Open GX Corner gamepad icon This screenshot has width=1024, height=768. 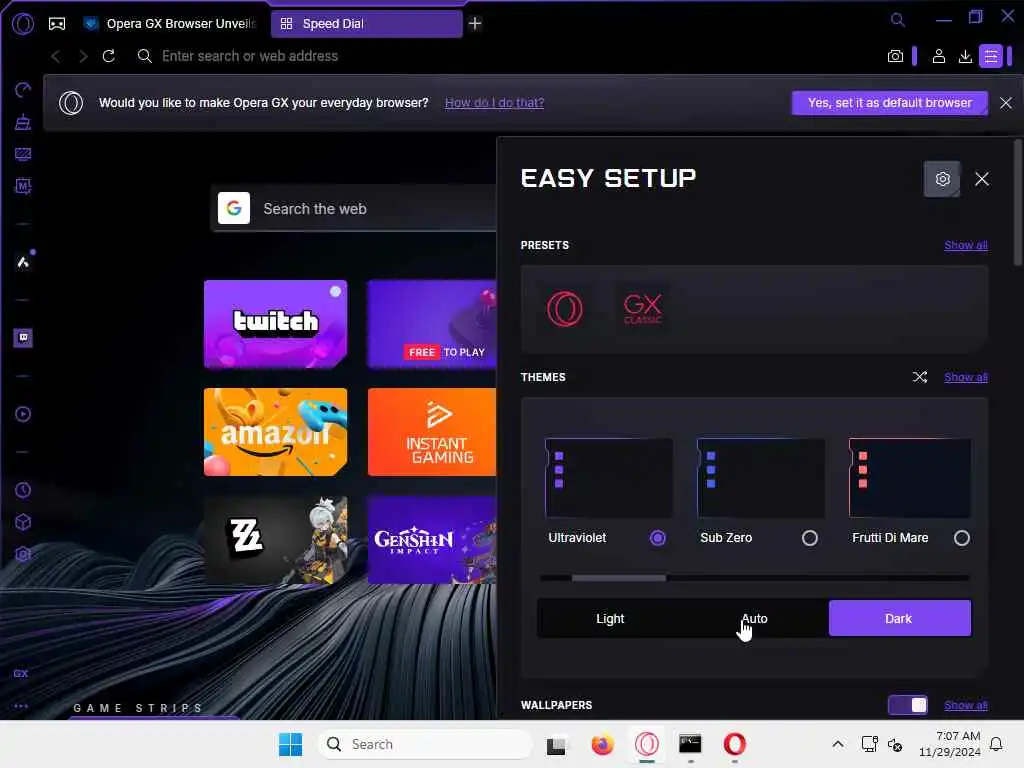[x=57, y=24]
